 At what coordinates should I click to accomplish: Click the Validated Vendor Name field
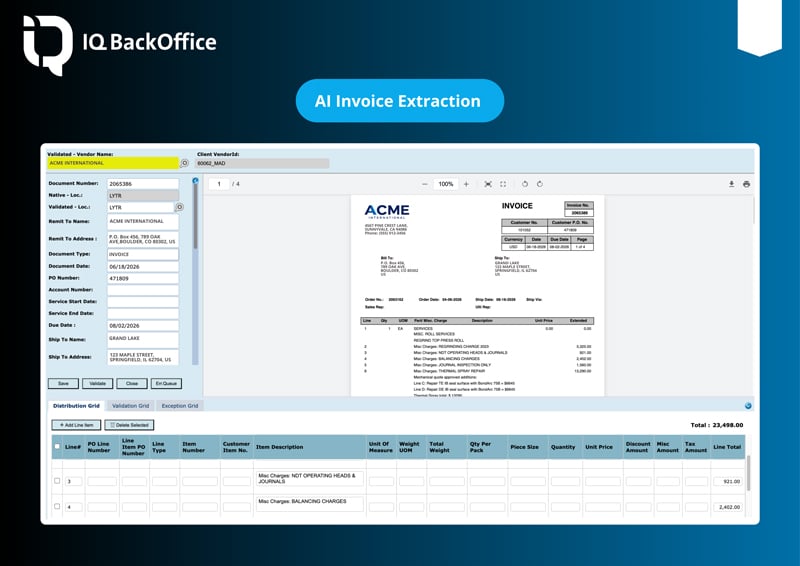coord(113,163)
